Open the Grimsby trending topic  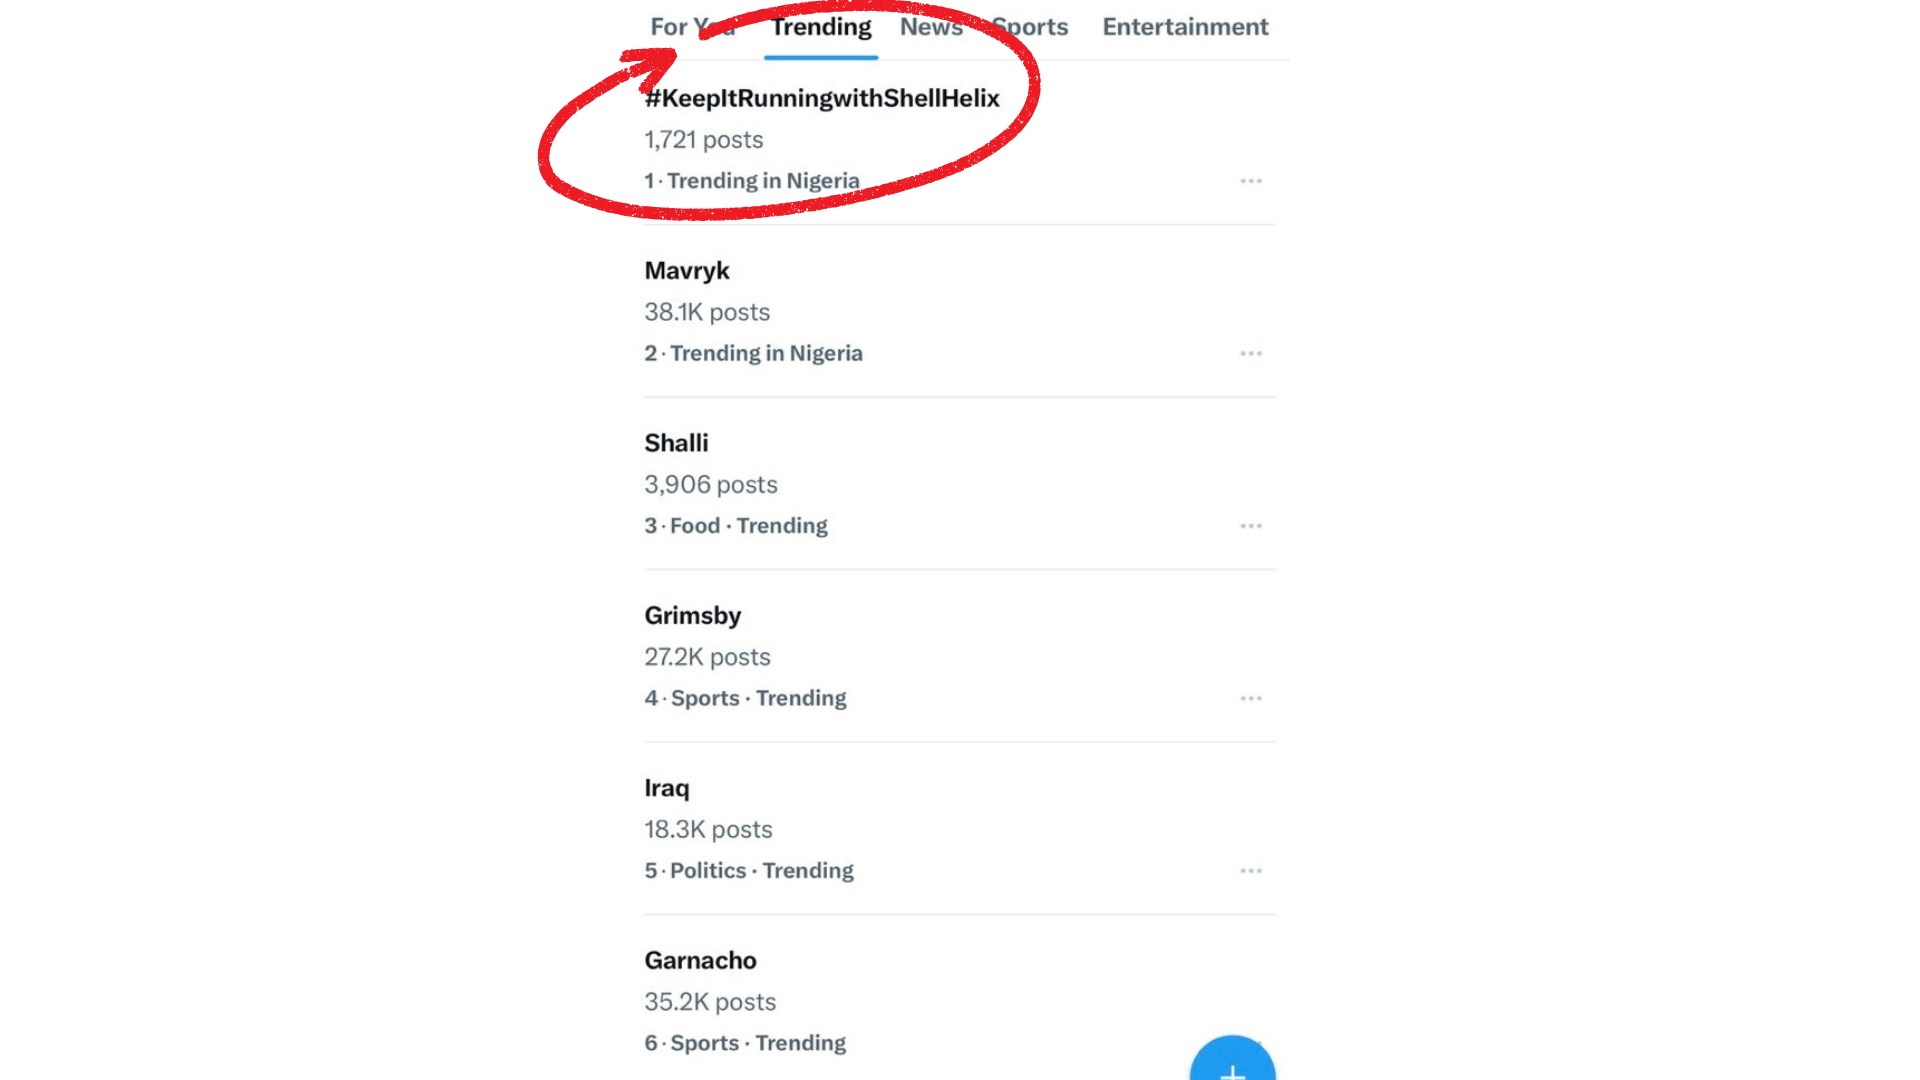pyautogui.click(x=693, y=616)
